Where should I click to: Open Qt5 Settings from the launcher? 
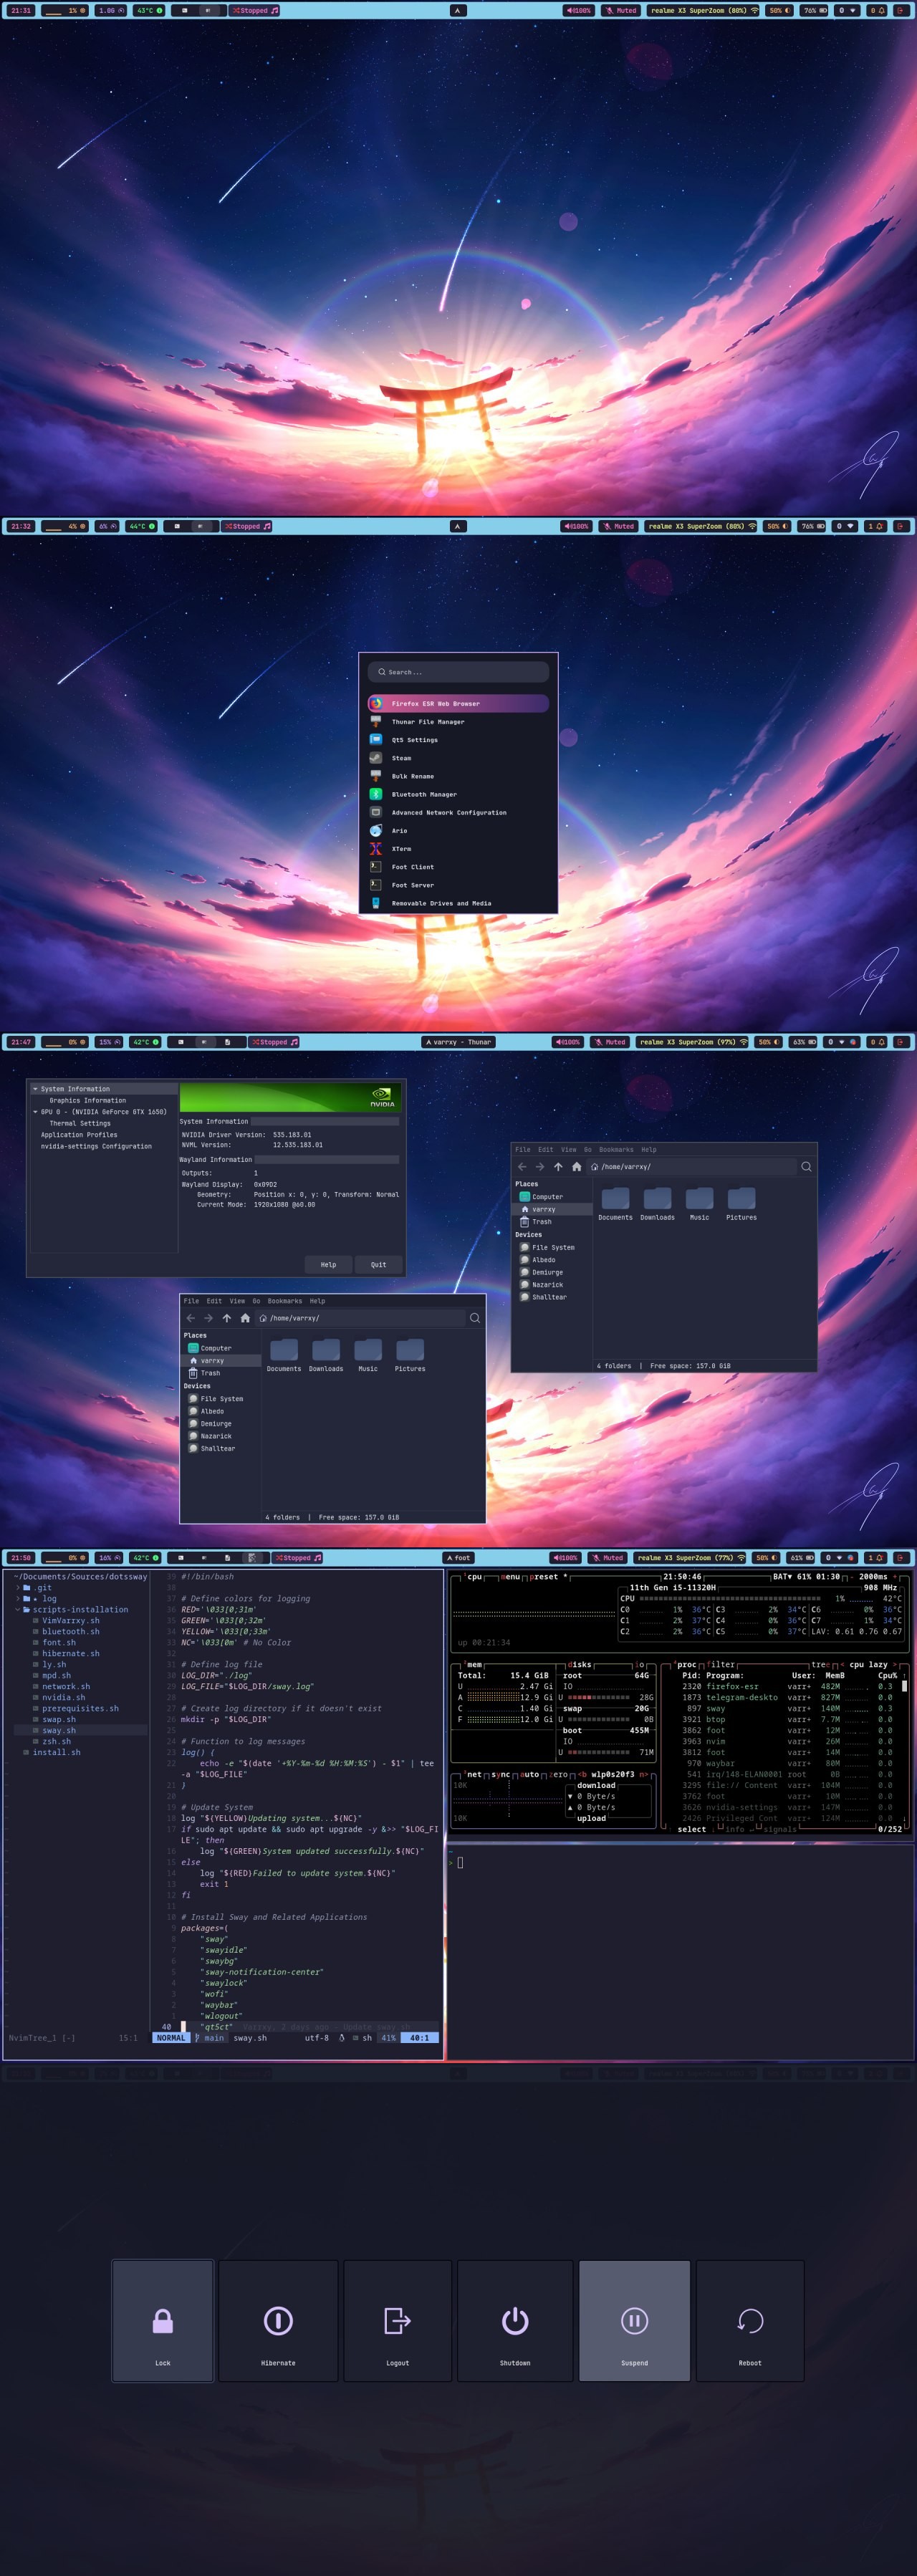458,740
